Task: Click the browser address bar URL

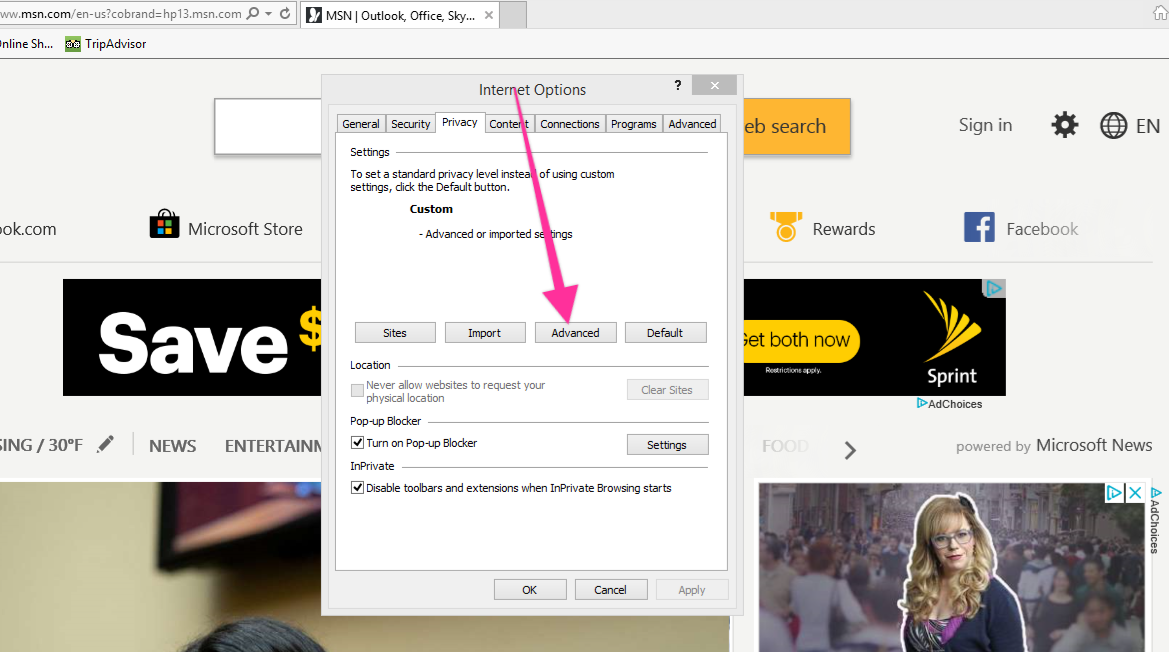Action: pos(121,13)
